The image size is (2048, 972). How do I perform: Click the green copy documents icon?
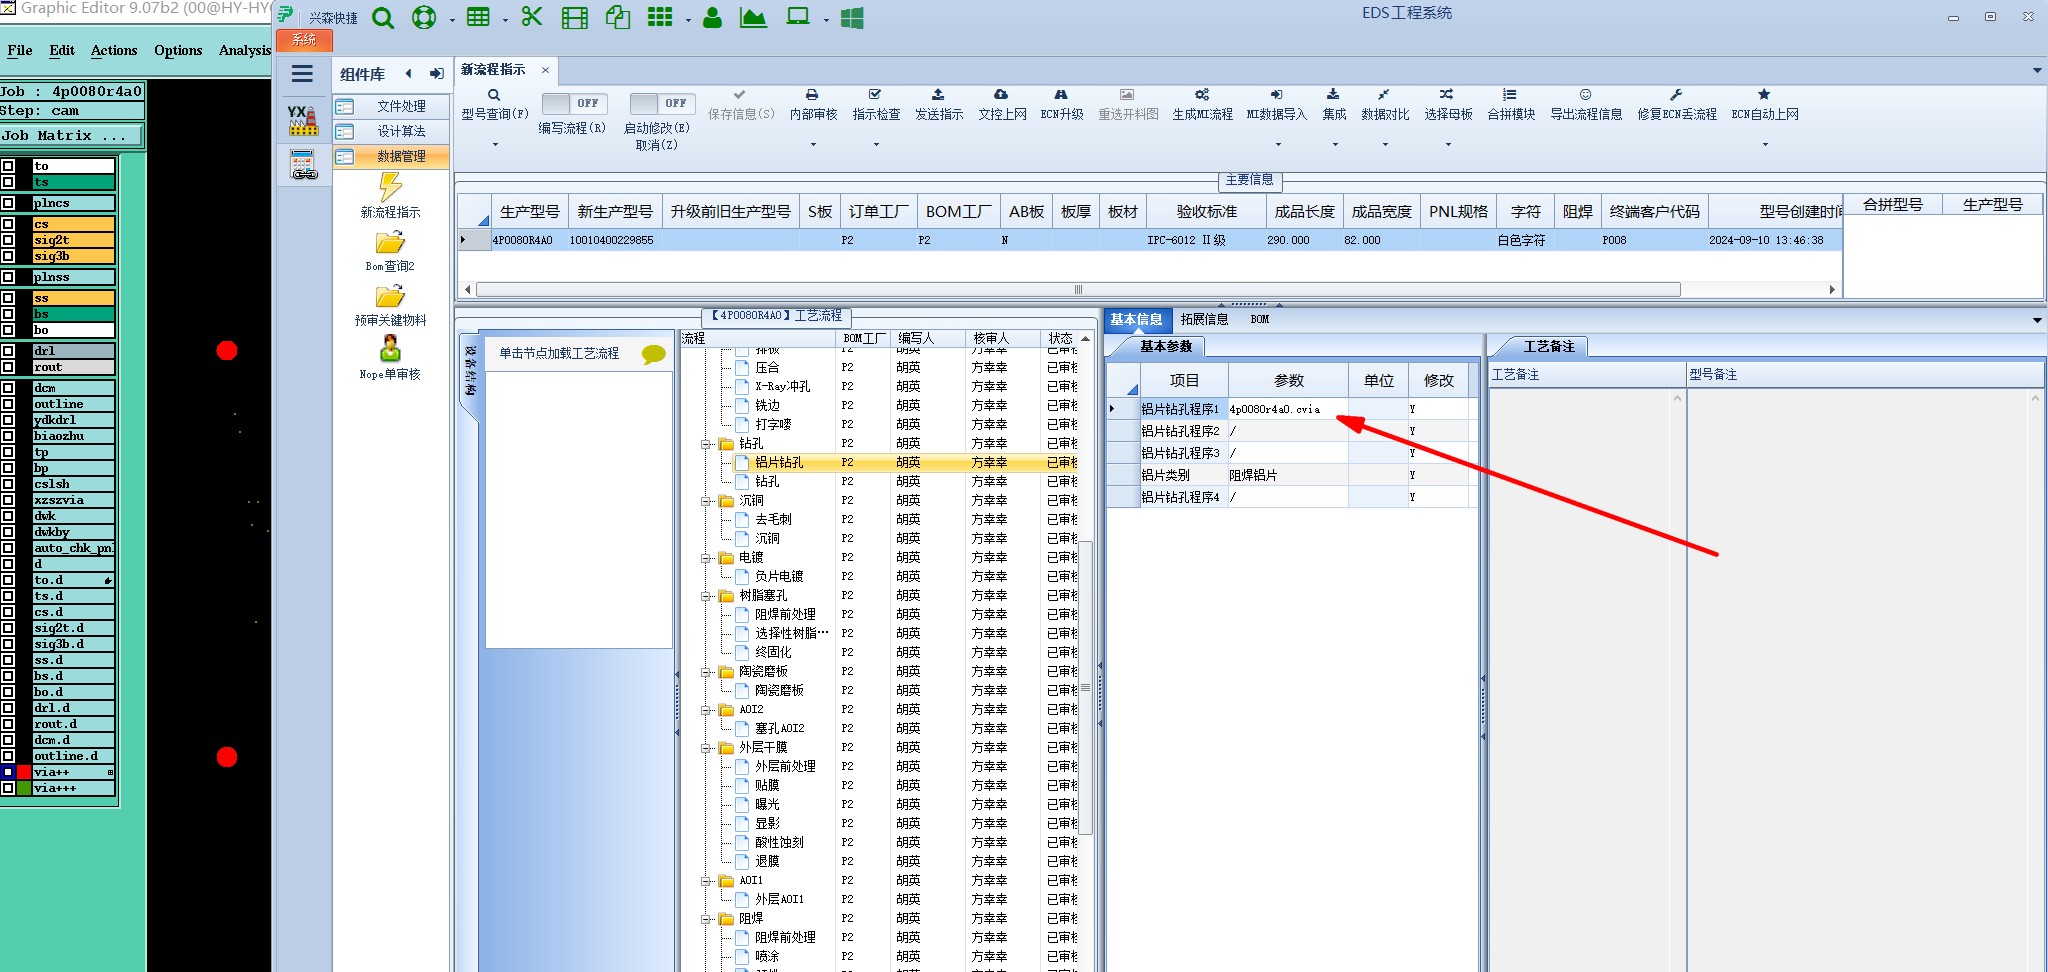618,17
